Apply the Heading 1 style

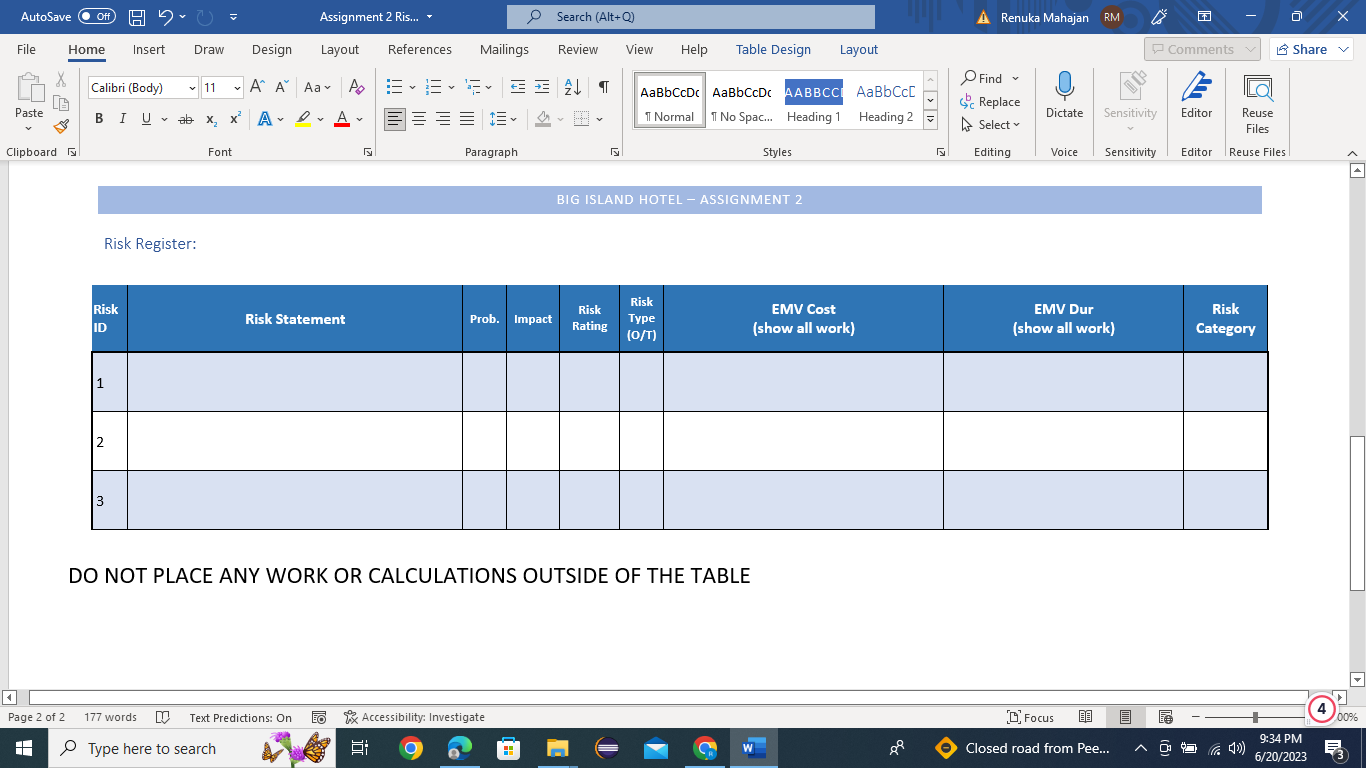point(813,101)
